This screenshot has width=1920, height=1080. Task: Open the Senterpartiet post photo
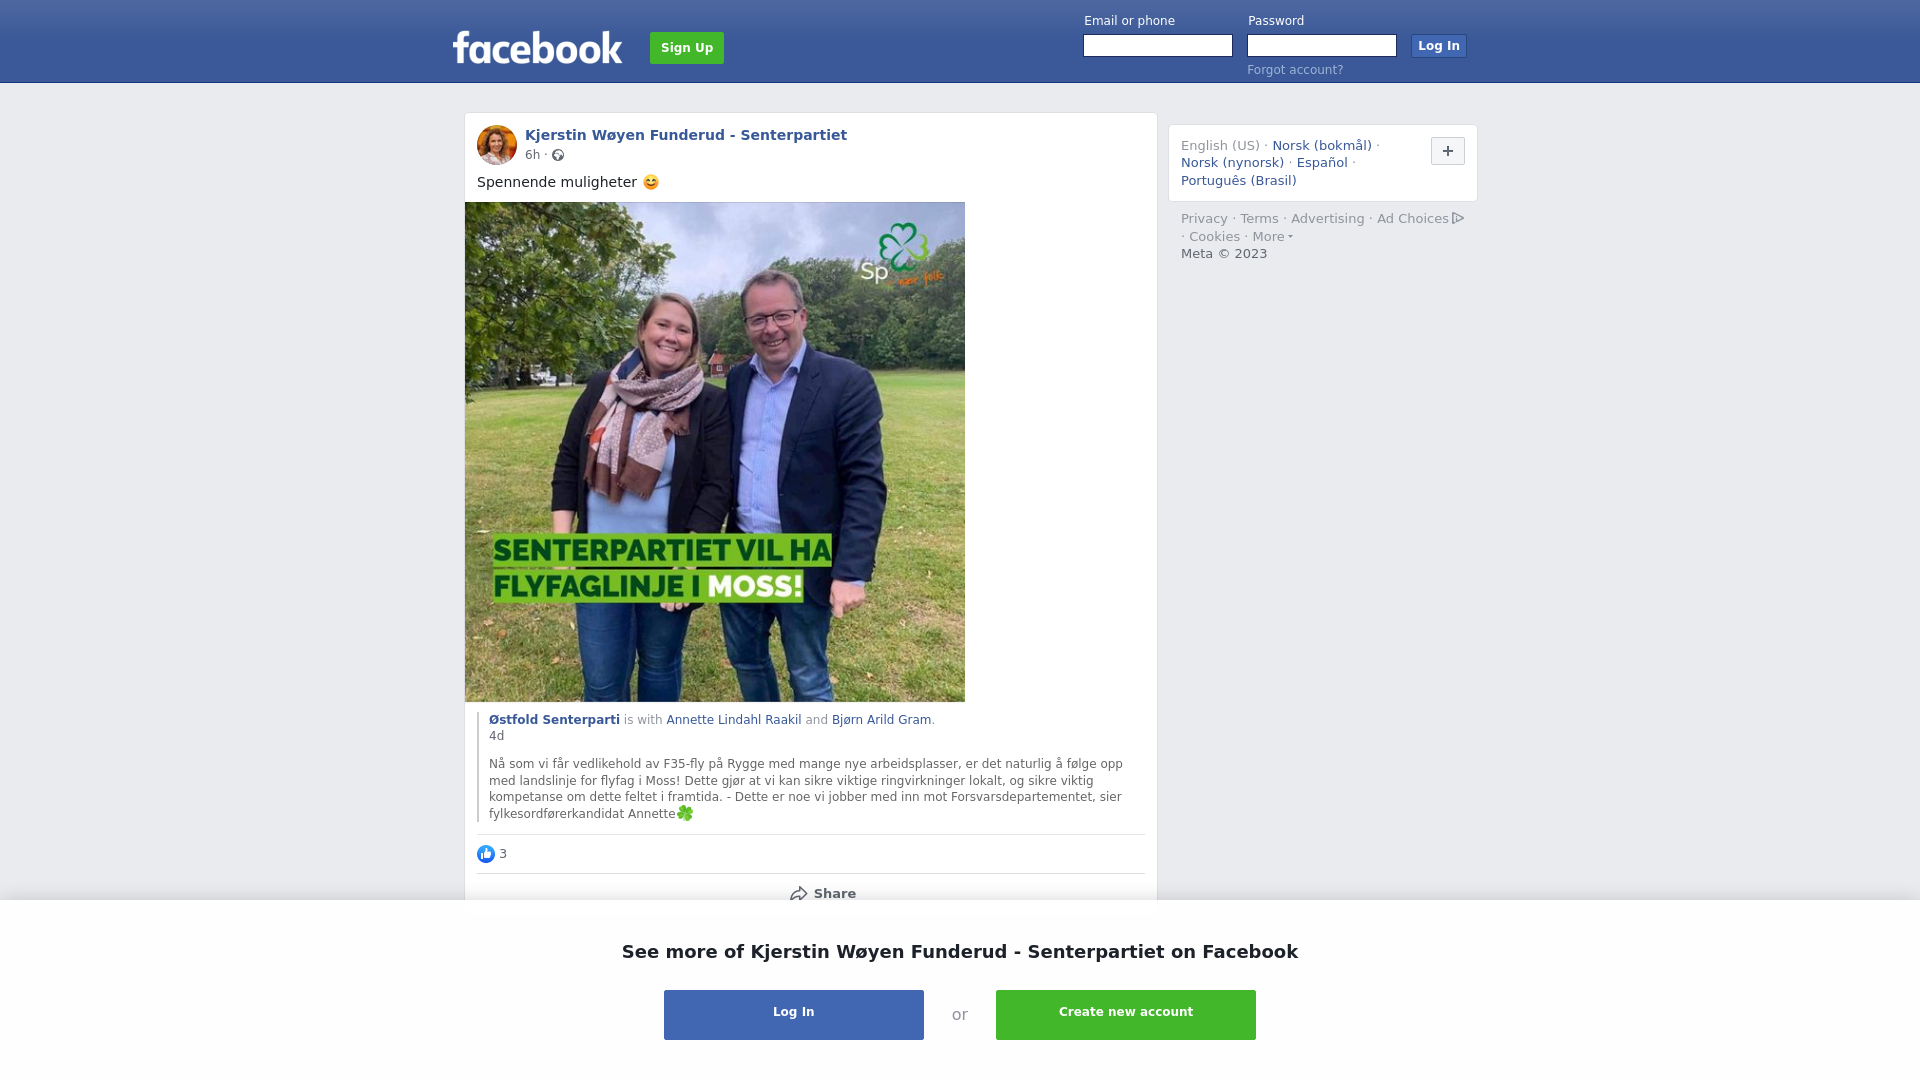click(x=715, y=452)
